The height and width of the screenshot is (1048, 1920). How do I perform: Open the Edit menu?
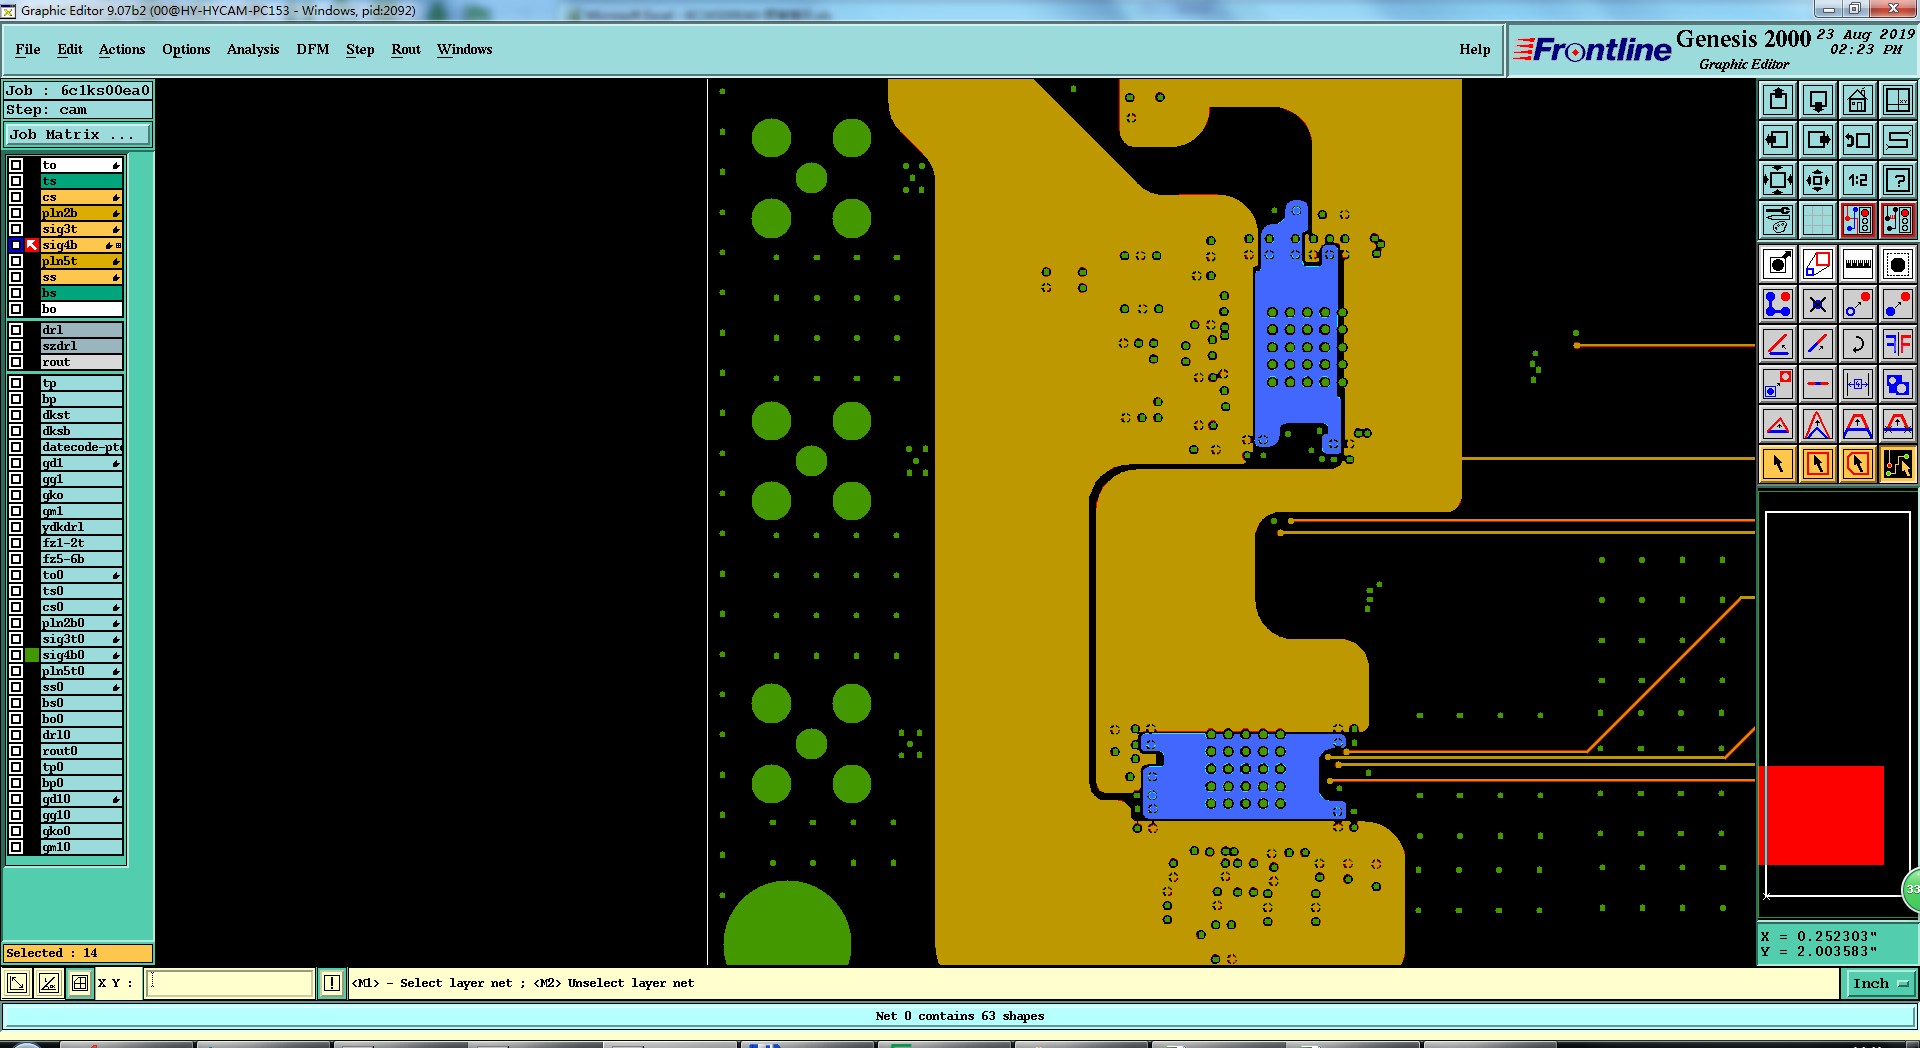click(x=70, y=49)
